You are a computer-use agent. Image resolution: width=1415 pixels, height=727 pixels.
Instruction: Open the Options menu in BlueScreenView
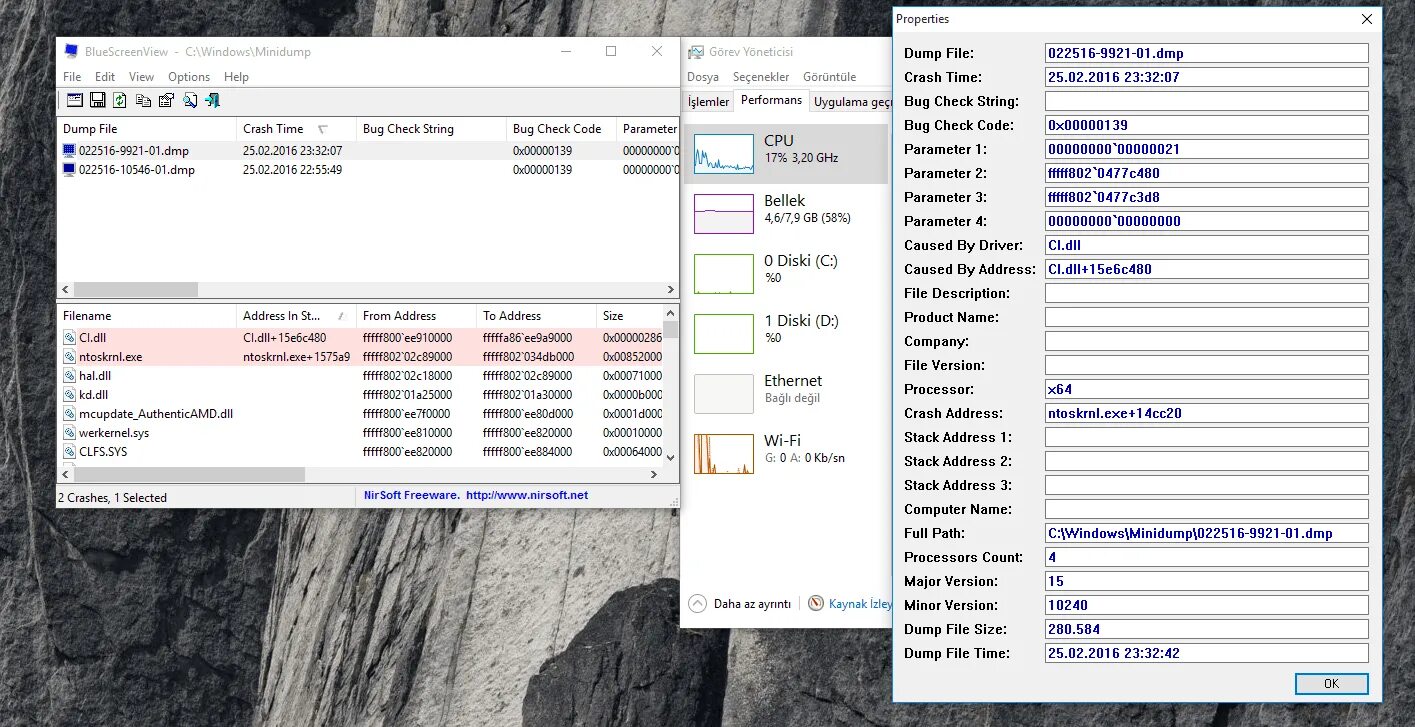pos(189,77)
